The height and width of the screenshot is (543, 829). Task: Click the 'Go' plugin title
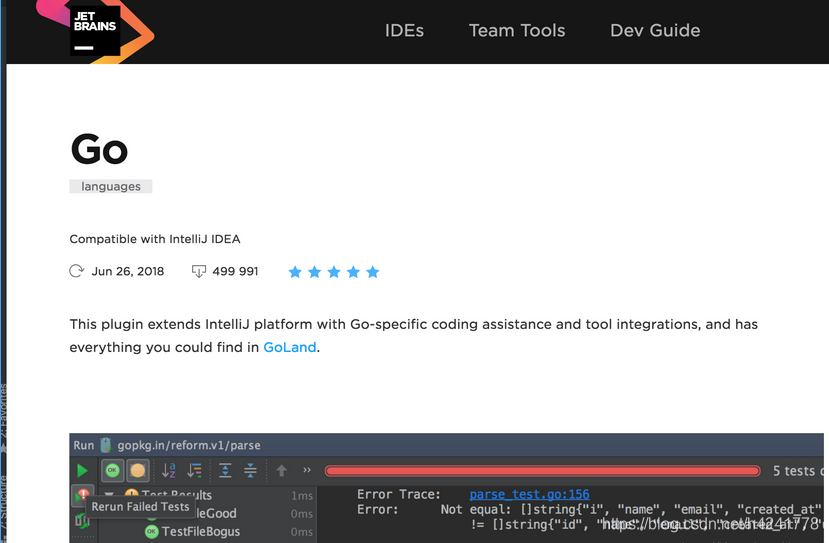[x=99, y=149]
